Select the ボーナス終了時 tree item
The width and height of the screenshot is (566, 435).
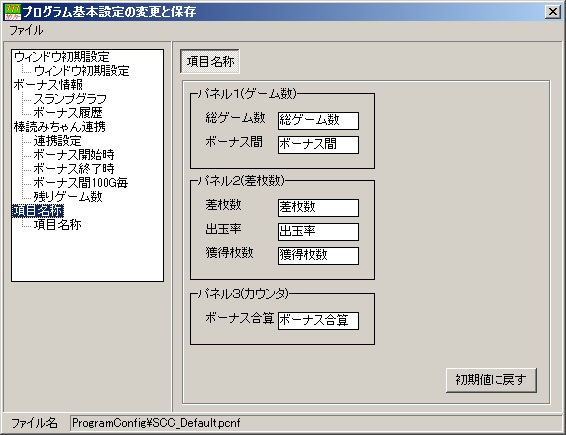(74, 169)
